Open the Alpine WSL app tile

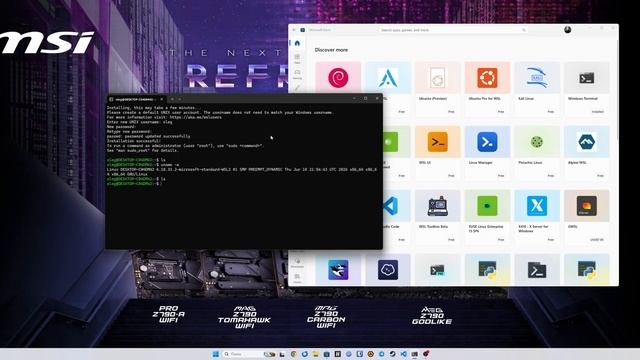(x=587, y=152)
